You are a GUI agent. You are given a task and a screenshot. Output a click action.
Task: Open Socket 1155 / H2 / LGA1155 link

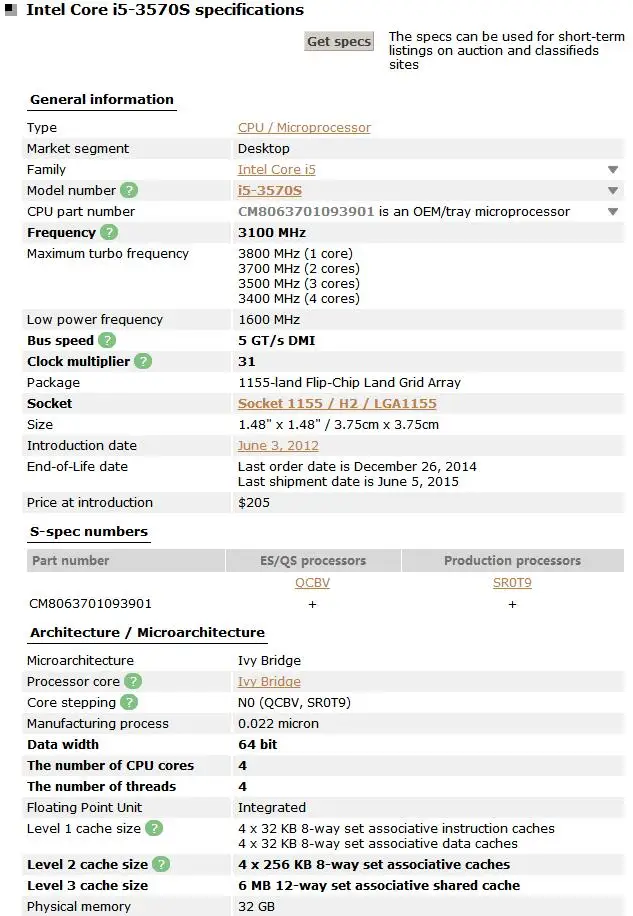coord(337,404)
